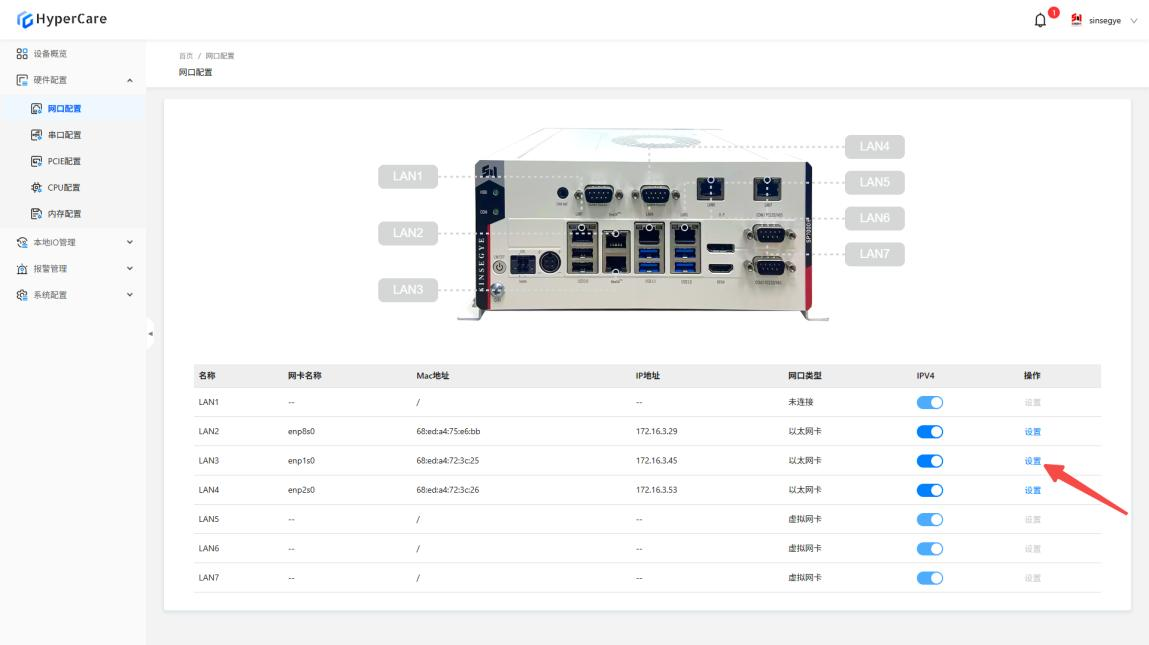Open the notification bell icon
Image resolution: width=1149 pixels, height=645 pixels.
tap(1040, 21)
